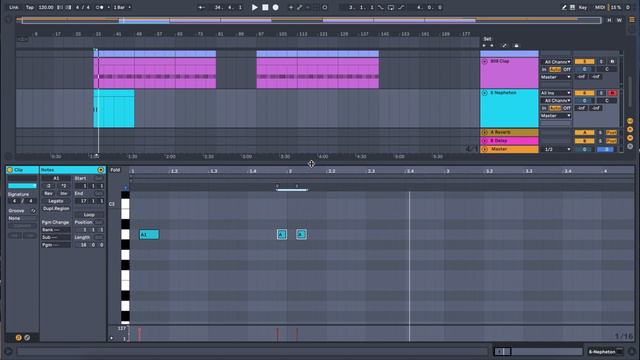
Task: Enable Key Map Mode
Action: pos(583,7)
